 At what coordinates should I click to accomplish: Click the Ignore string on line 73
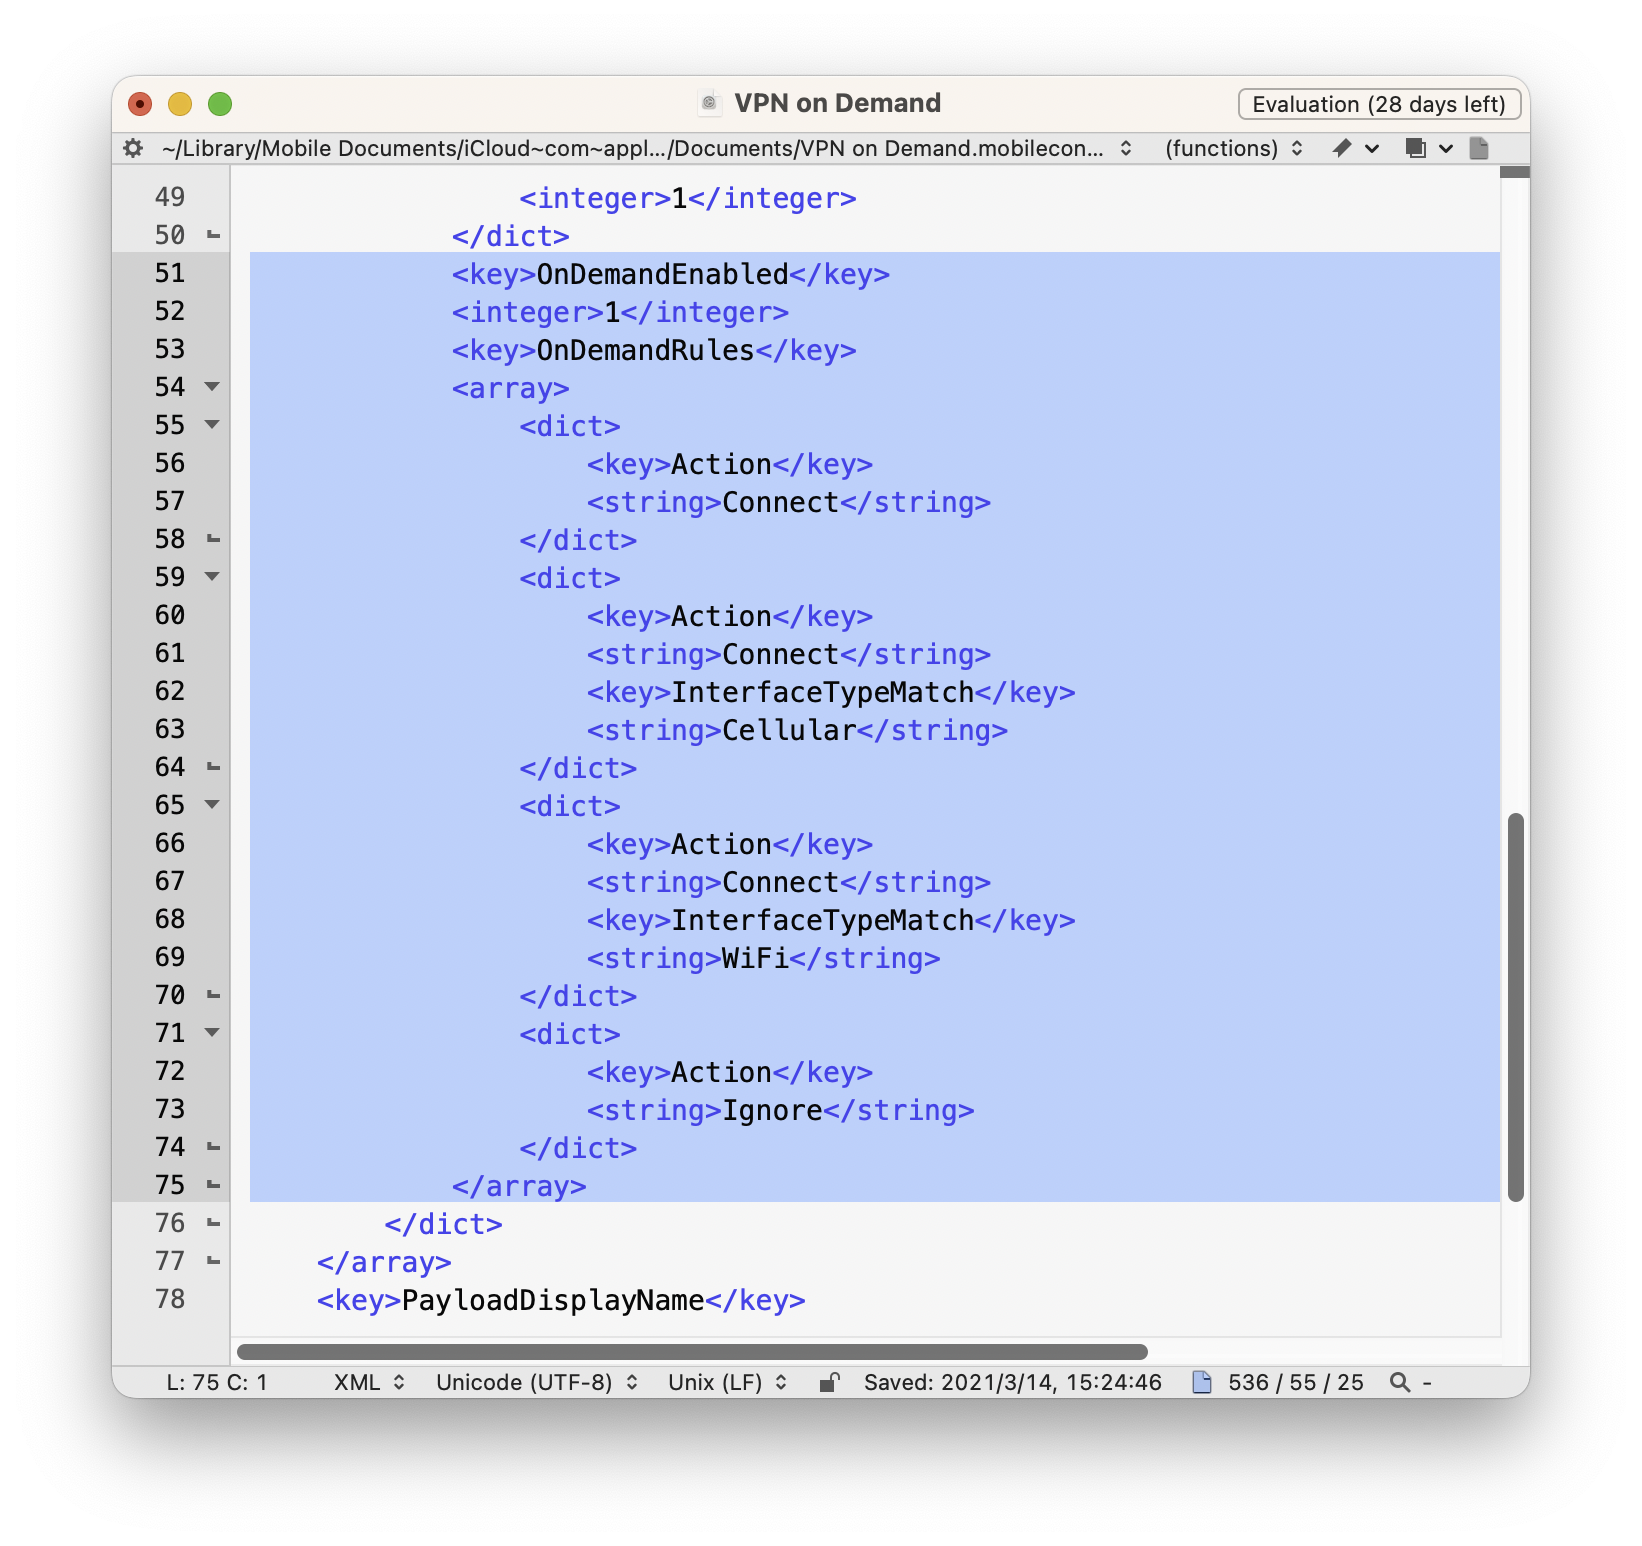click(772, 1110)
